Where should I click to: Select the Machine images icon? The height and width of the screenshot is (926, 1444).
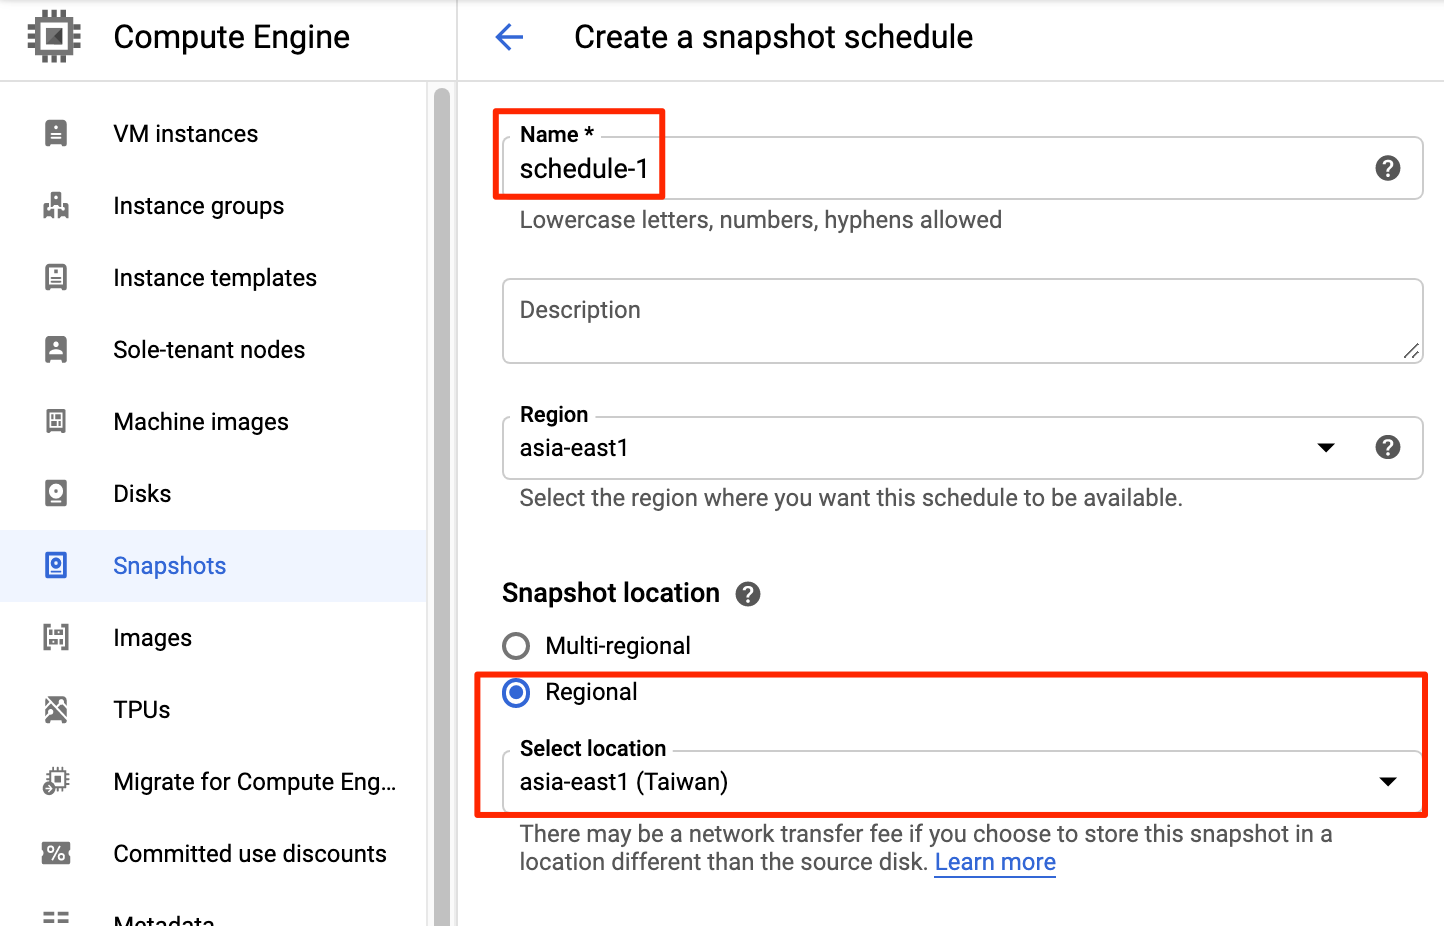coord(57,421)
